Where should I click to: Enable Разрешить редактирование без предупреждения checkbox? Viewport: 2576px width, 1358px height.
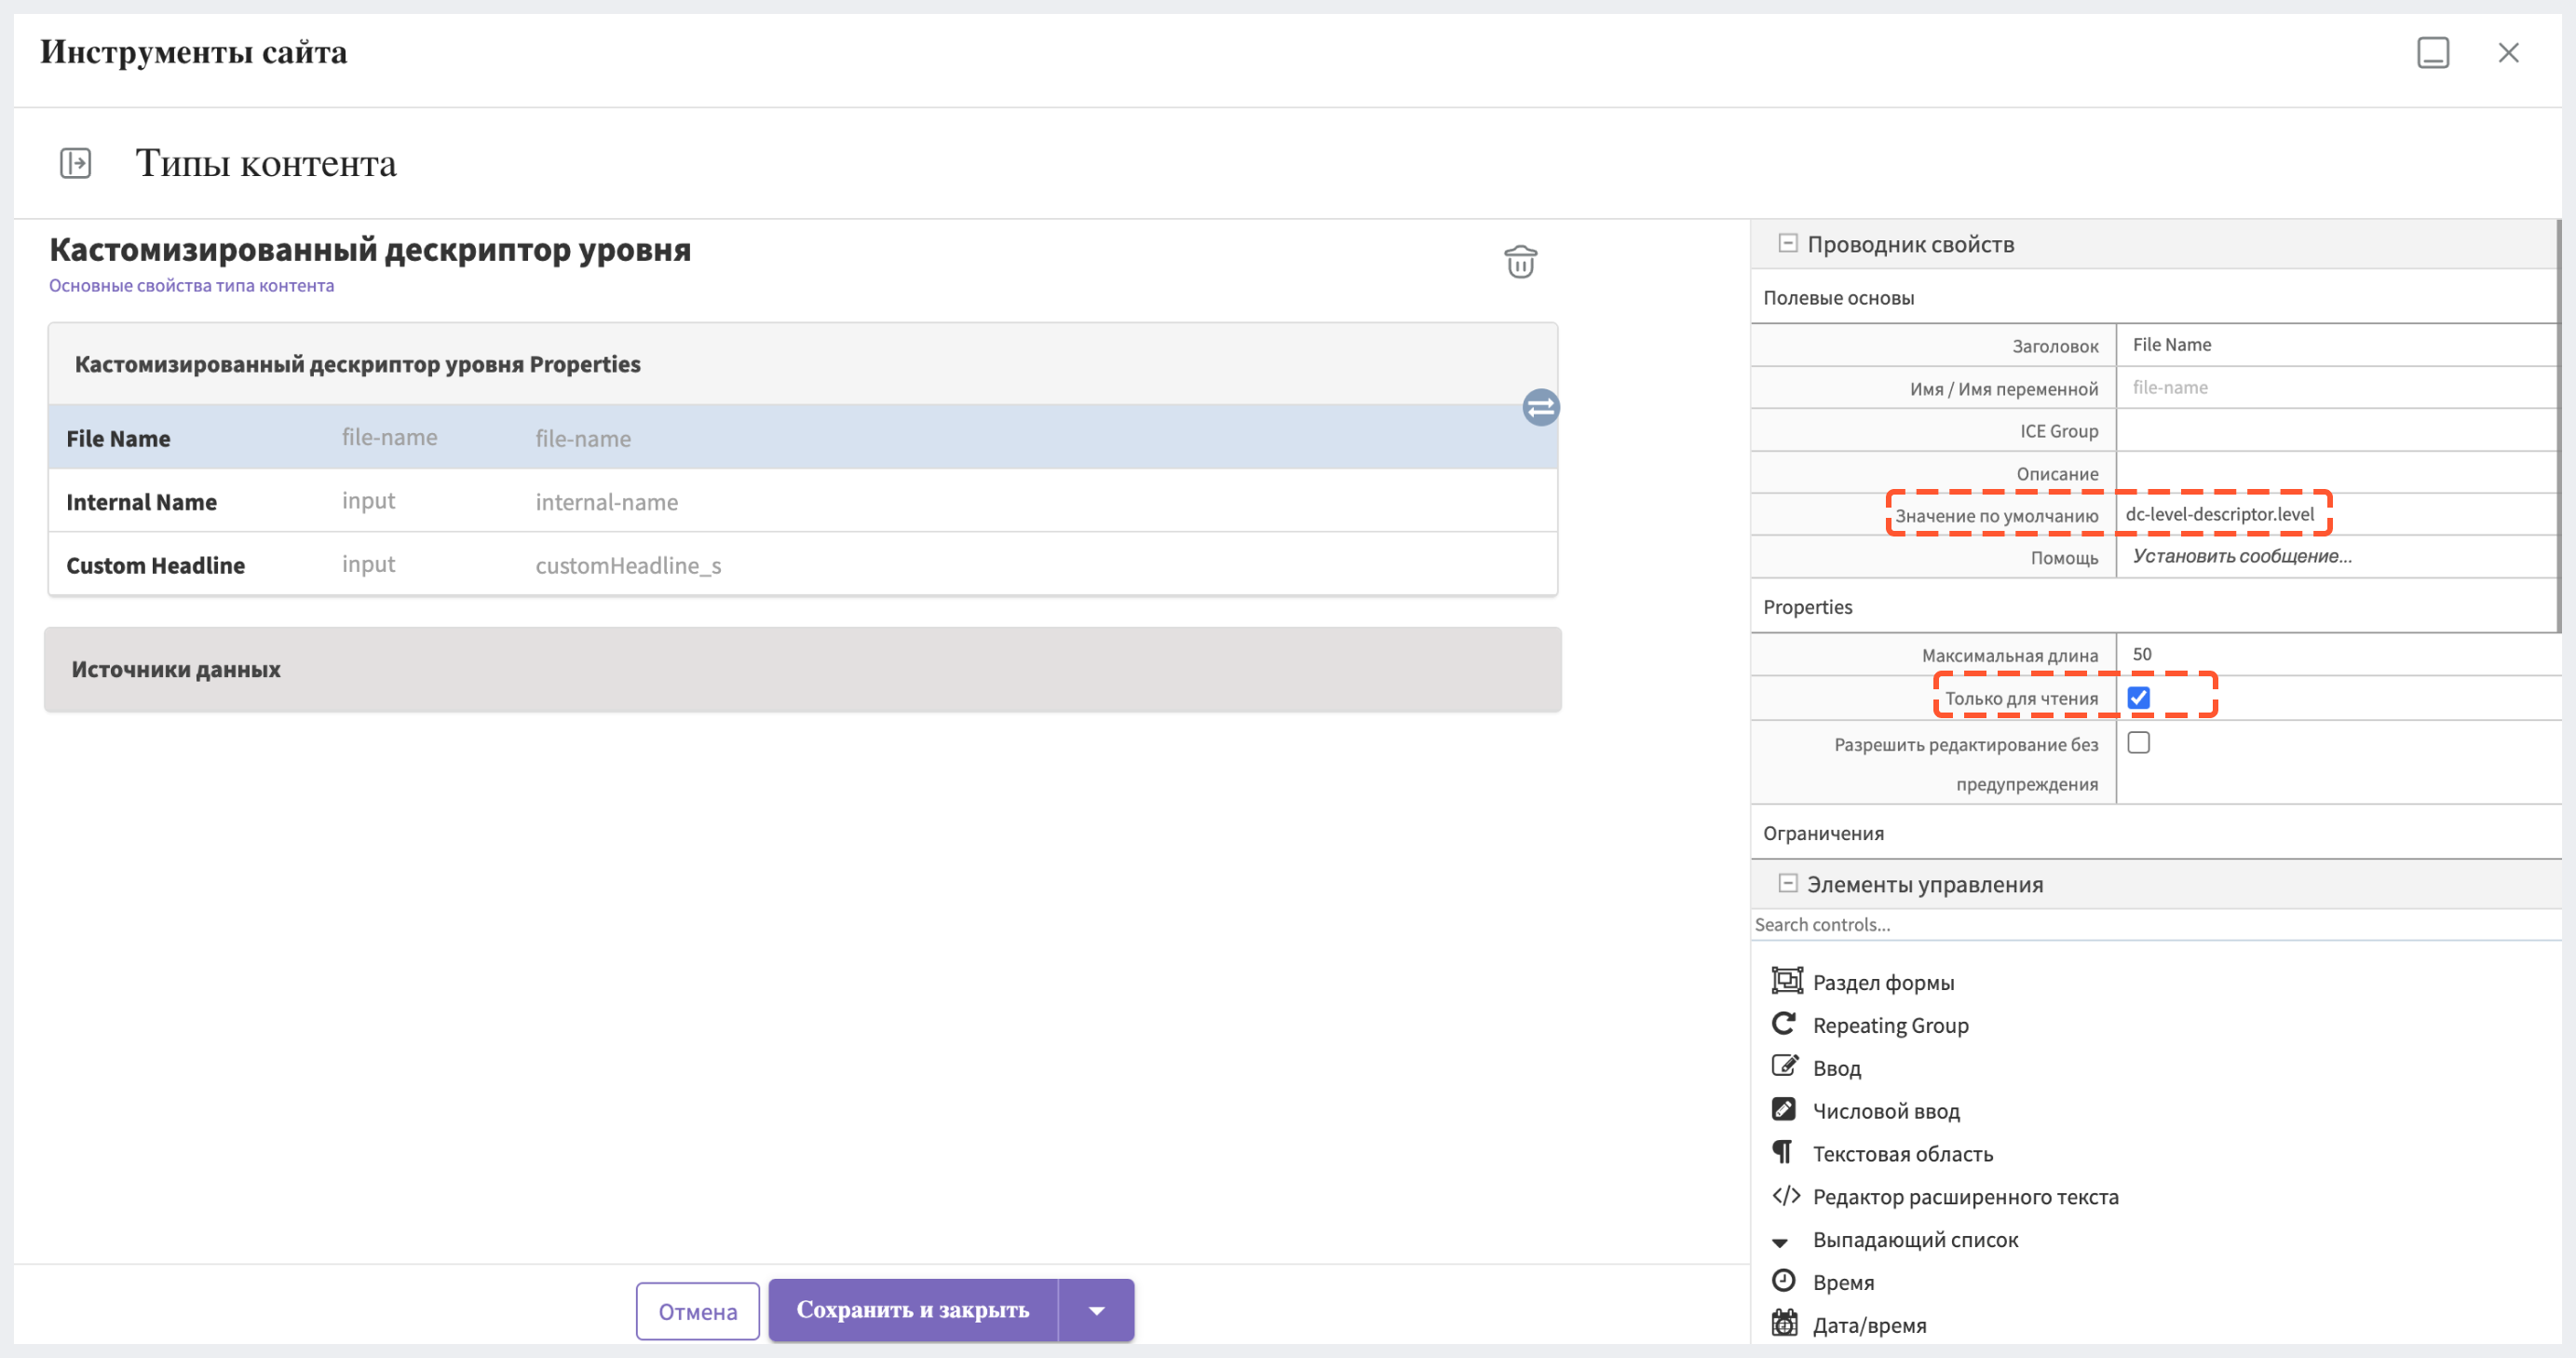click(x=2138, y=743)
